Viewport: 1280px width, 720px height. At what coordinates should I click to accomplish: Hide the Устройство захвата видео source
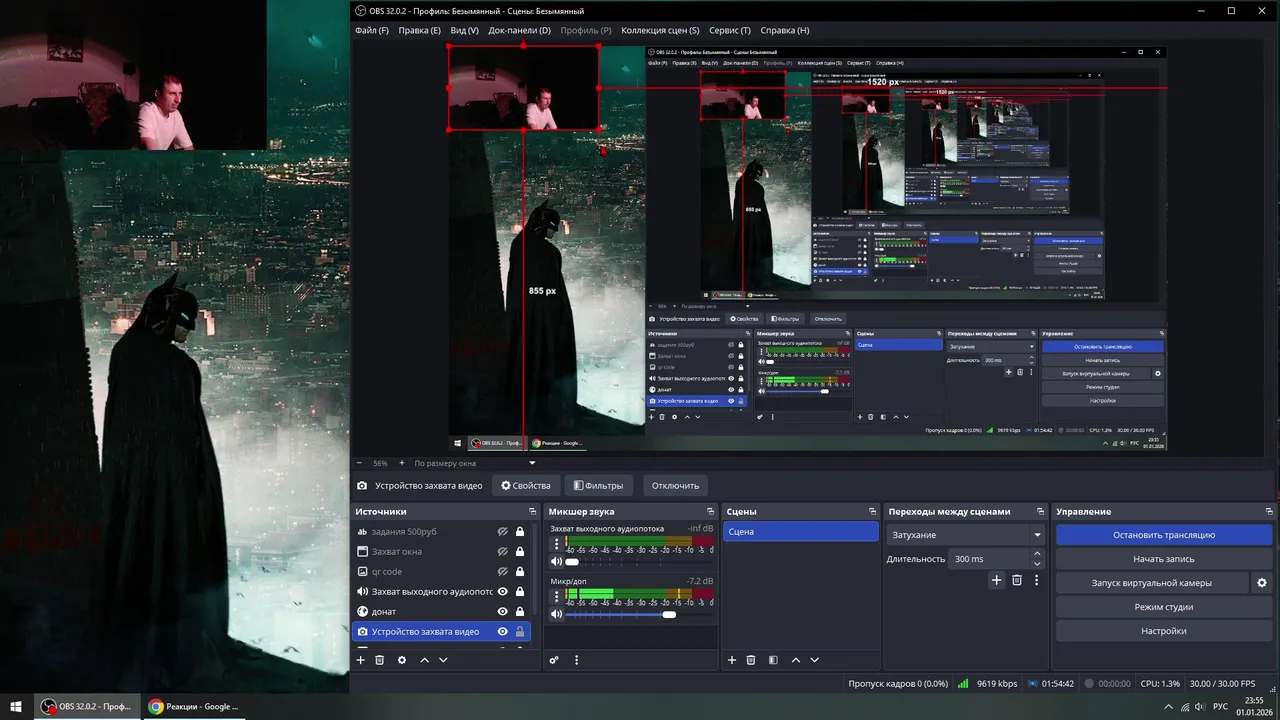(x=503, y=632)
